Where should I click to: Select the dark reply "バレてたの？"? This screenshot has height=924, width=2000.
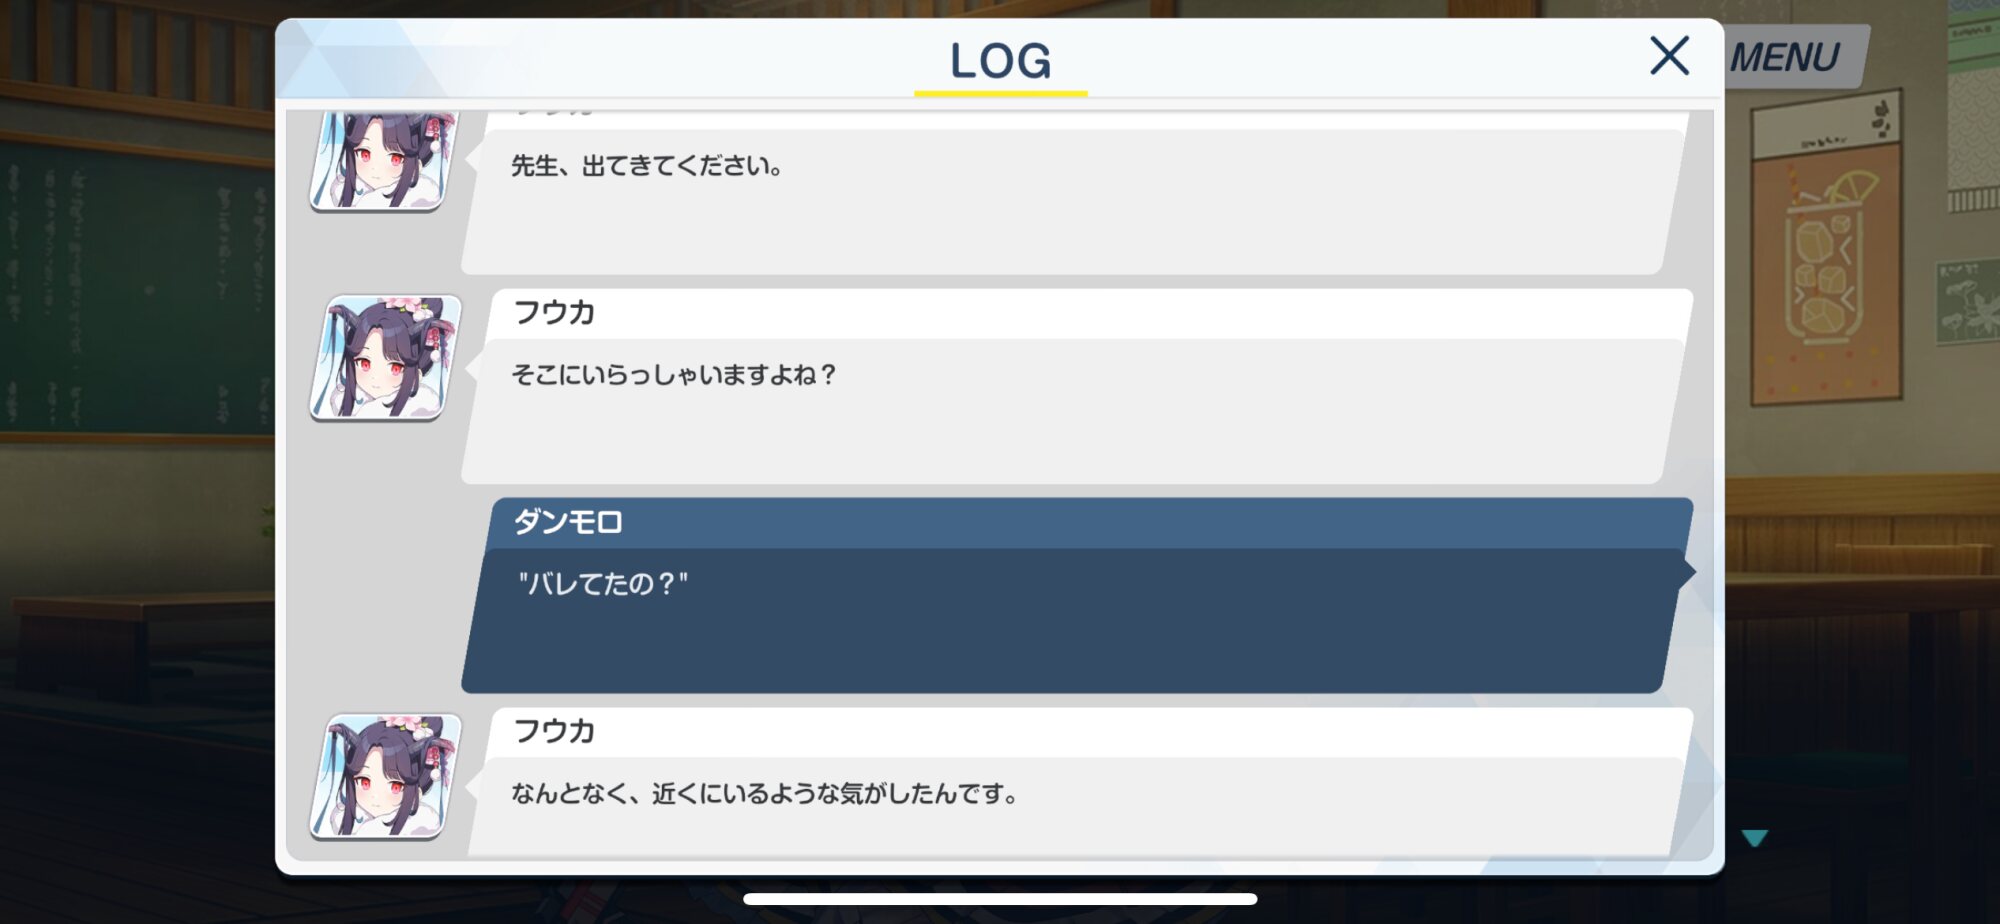1075,620
